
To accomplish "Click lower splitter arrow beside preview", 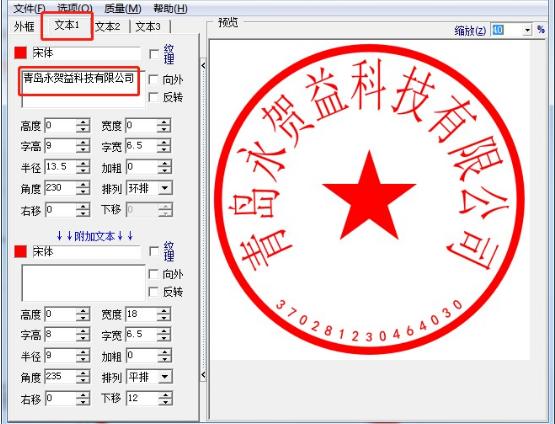I will (203, 374).
